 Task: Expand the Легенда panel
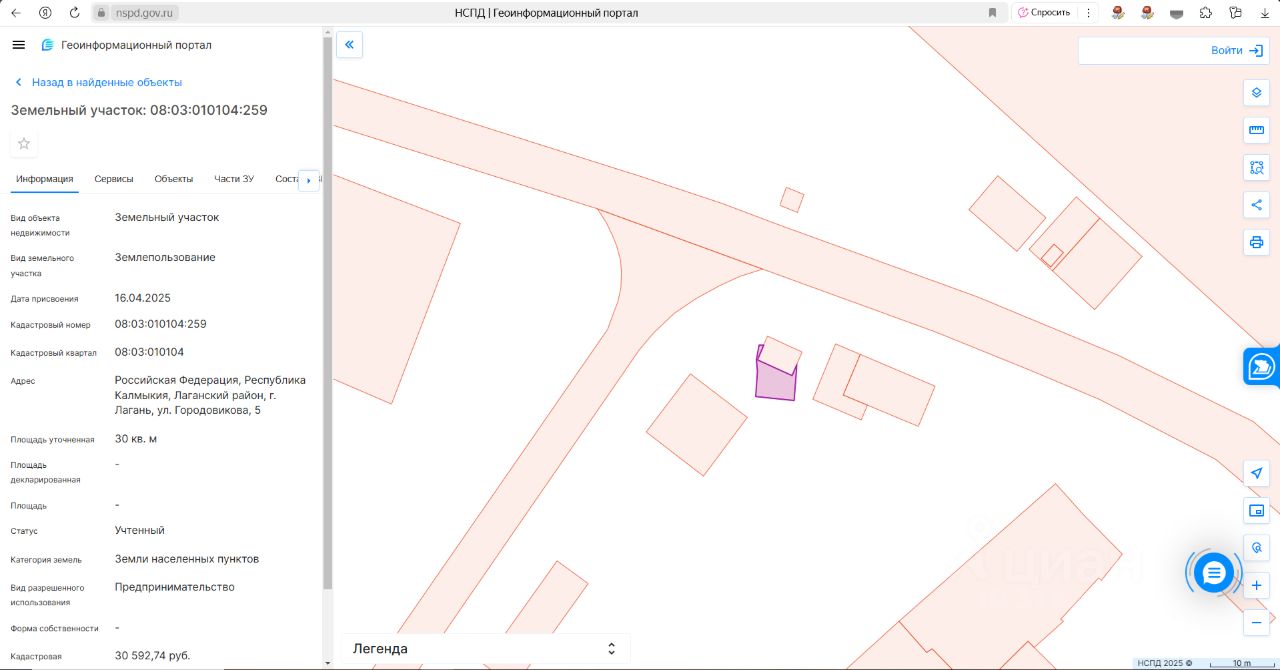tap(485, 648)
